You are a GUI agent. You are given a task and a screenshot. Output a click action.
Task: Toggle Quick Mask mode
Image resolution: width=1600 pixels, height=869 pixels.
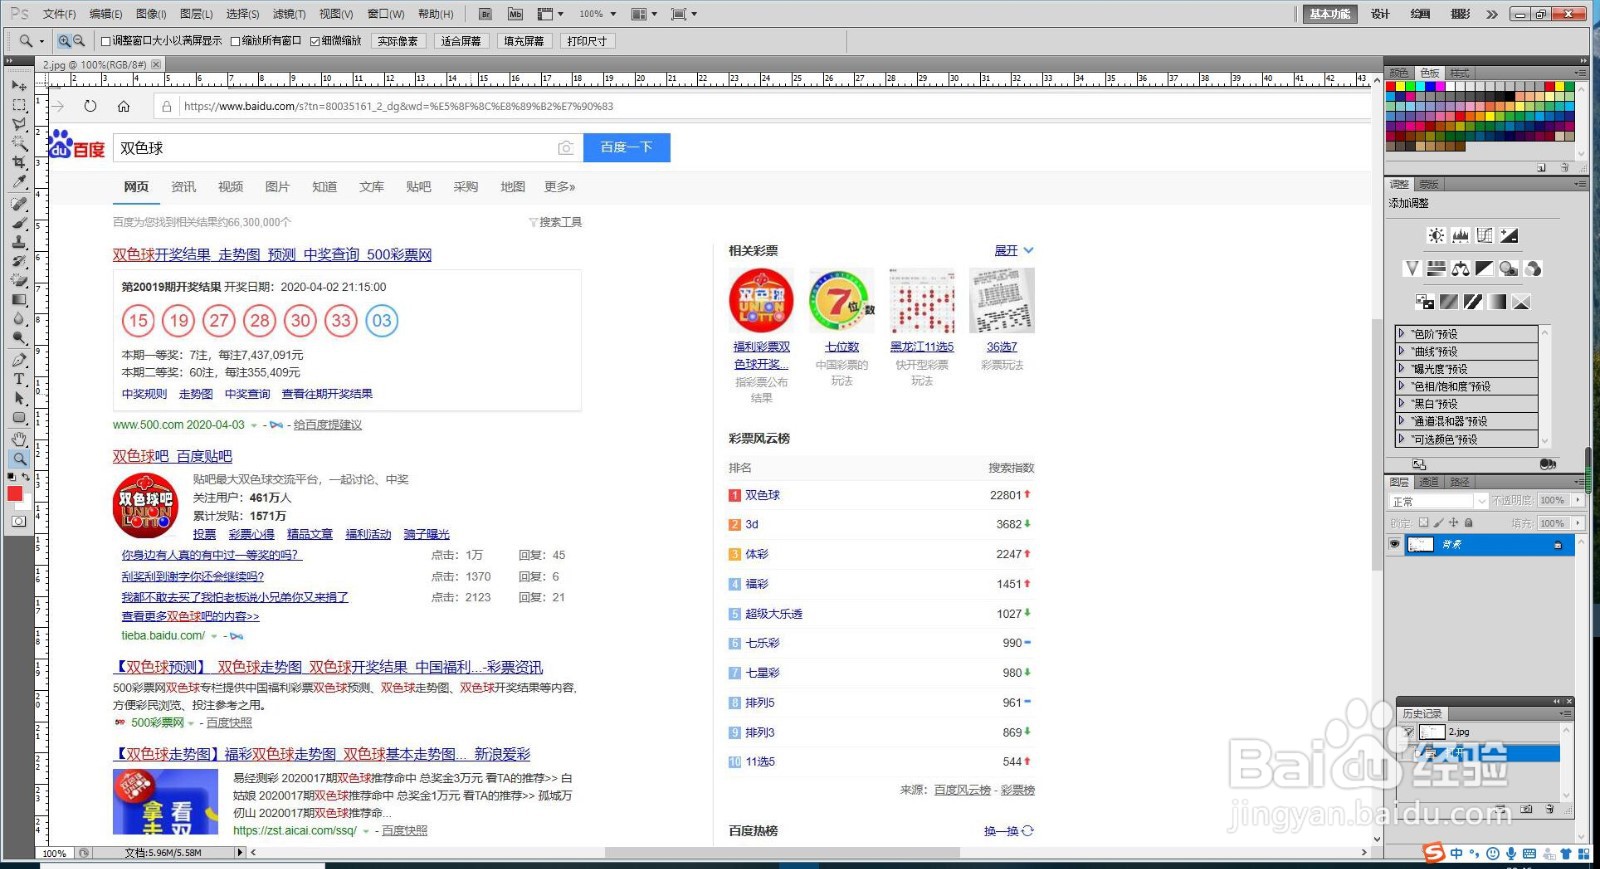pos(18,521)
